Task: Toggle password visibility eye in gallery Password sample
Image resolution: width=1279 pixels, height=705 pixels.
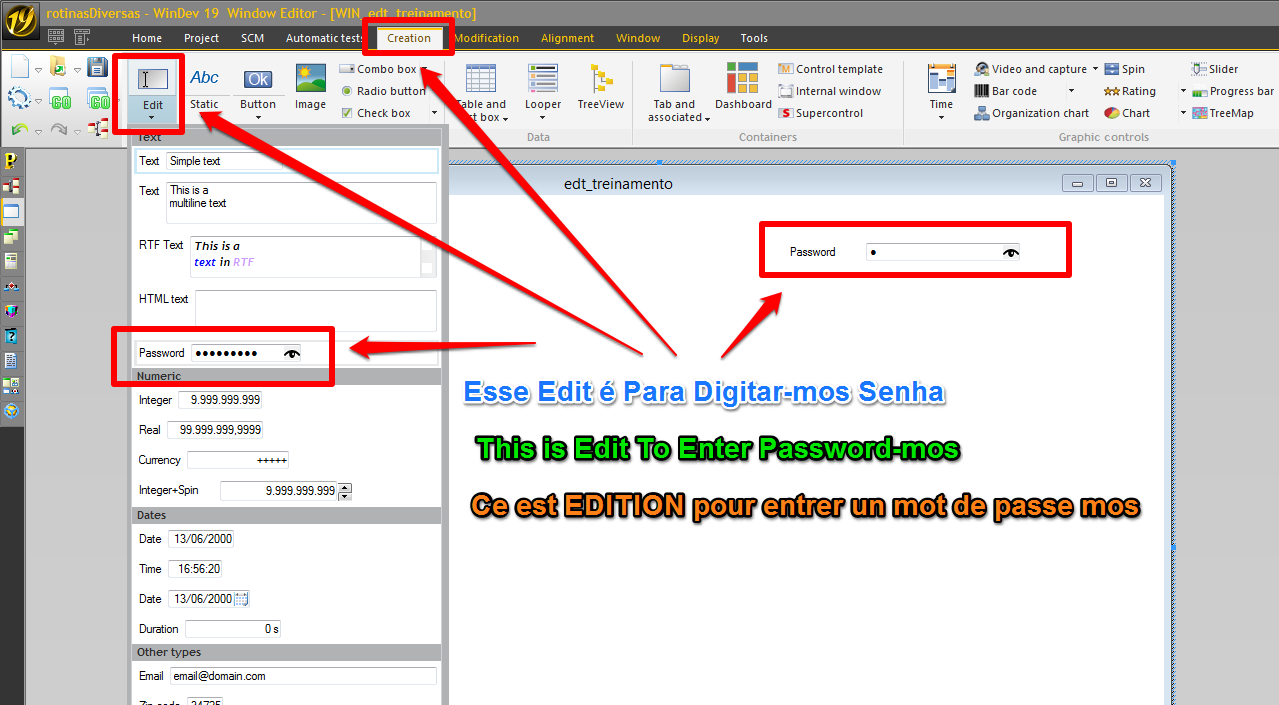Action: click(292, 353)
